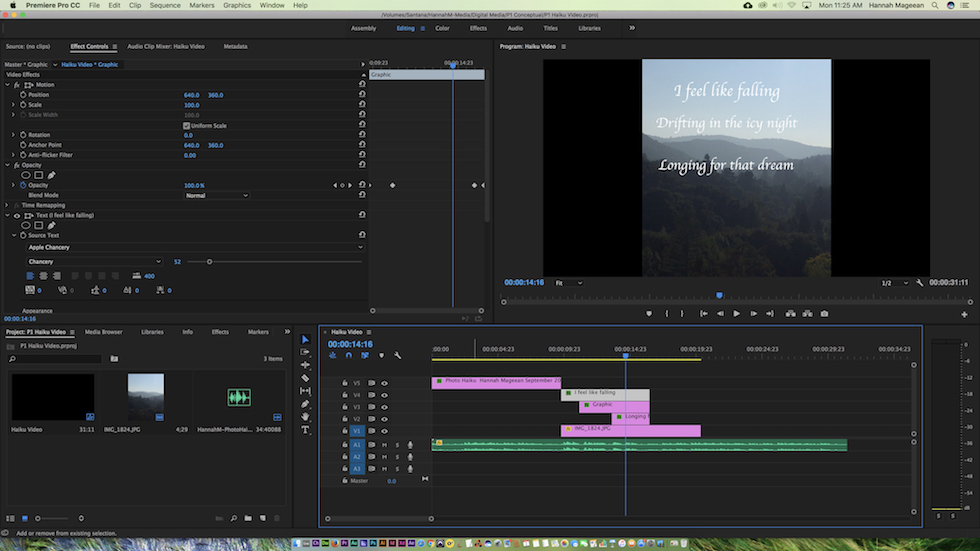Open the Fit zoom level dropdown

(x=569, y=283)
